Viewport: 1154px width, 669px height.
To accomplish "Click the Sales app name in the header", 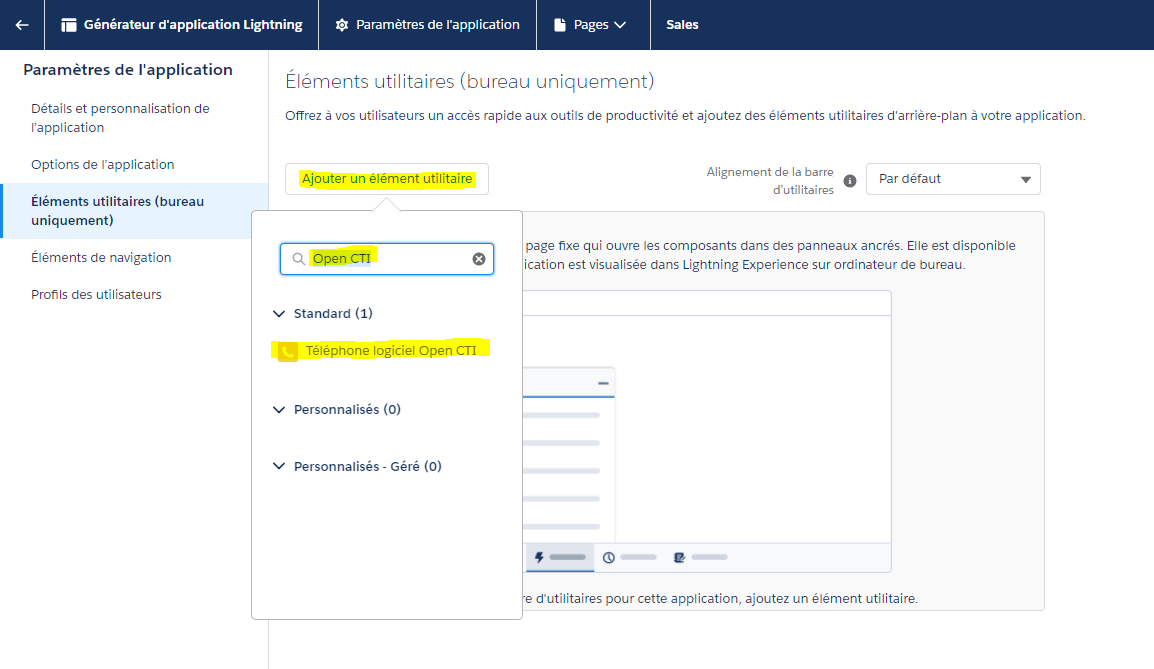I will [x=682, y=25].
